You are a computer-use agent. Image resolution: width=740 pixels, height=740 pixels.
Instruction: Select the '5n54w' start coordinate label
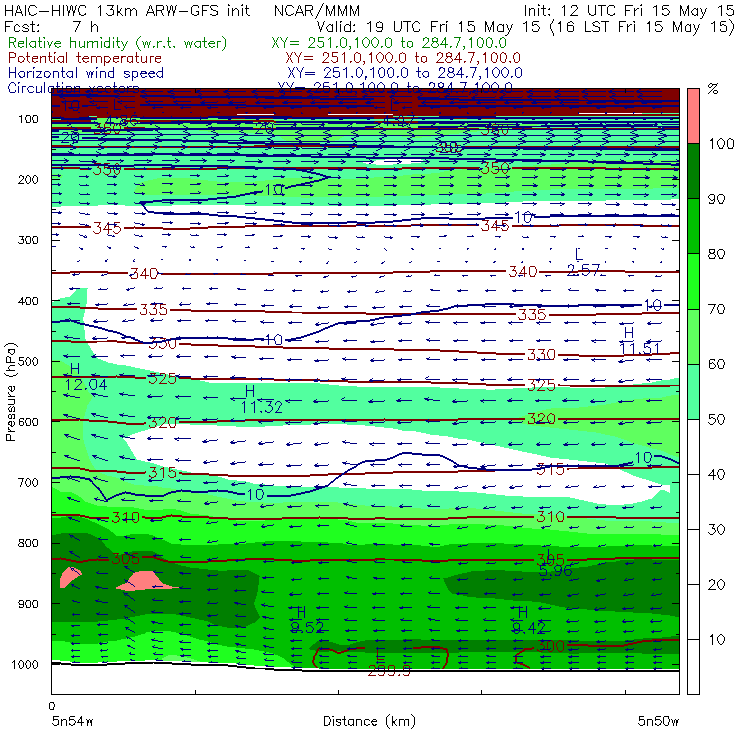coord(73,721)
